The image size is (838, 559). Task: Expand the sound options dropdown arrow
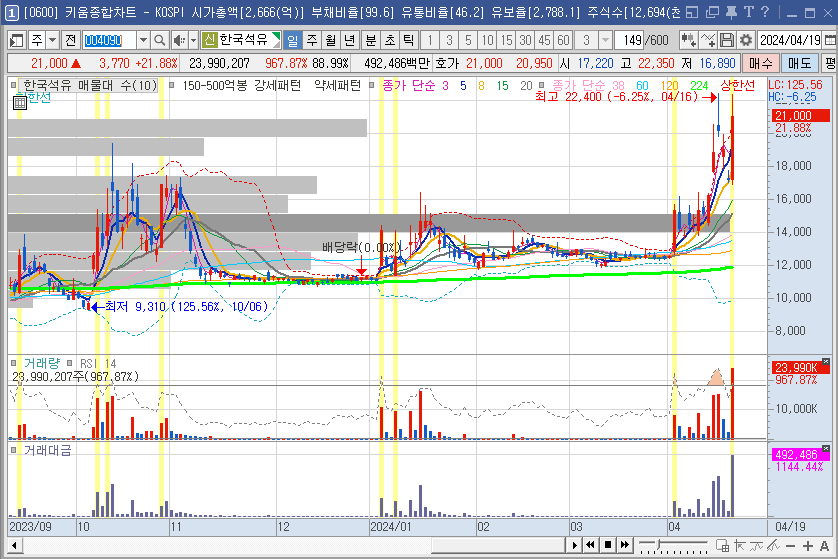click(193, 40)
